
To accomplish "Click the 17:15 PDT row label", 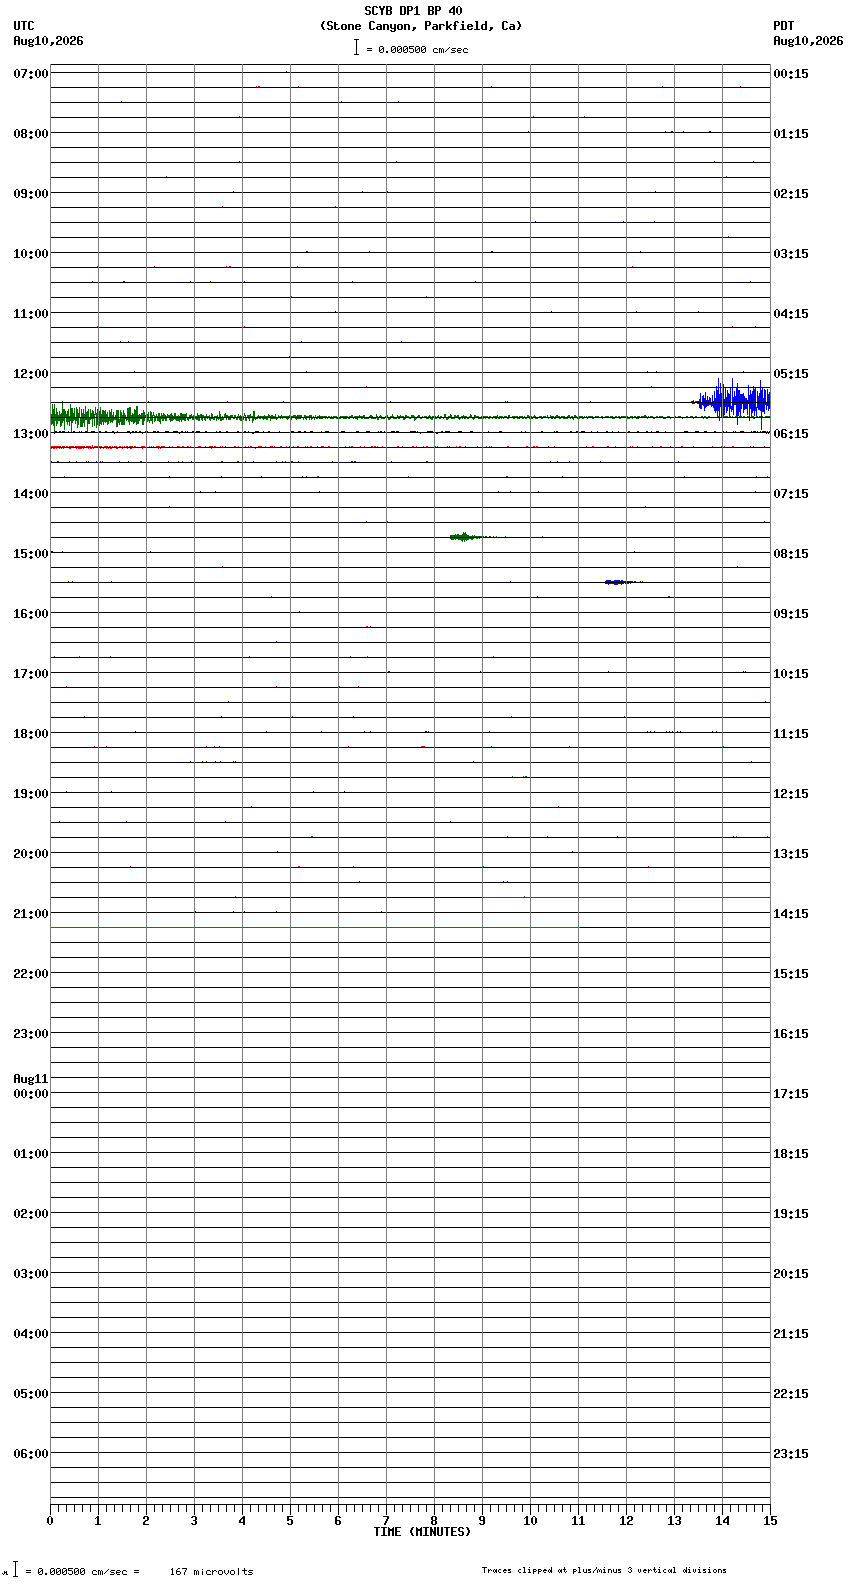I will tap(791, 1094).
